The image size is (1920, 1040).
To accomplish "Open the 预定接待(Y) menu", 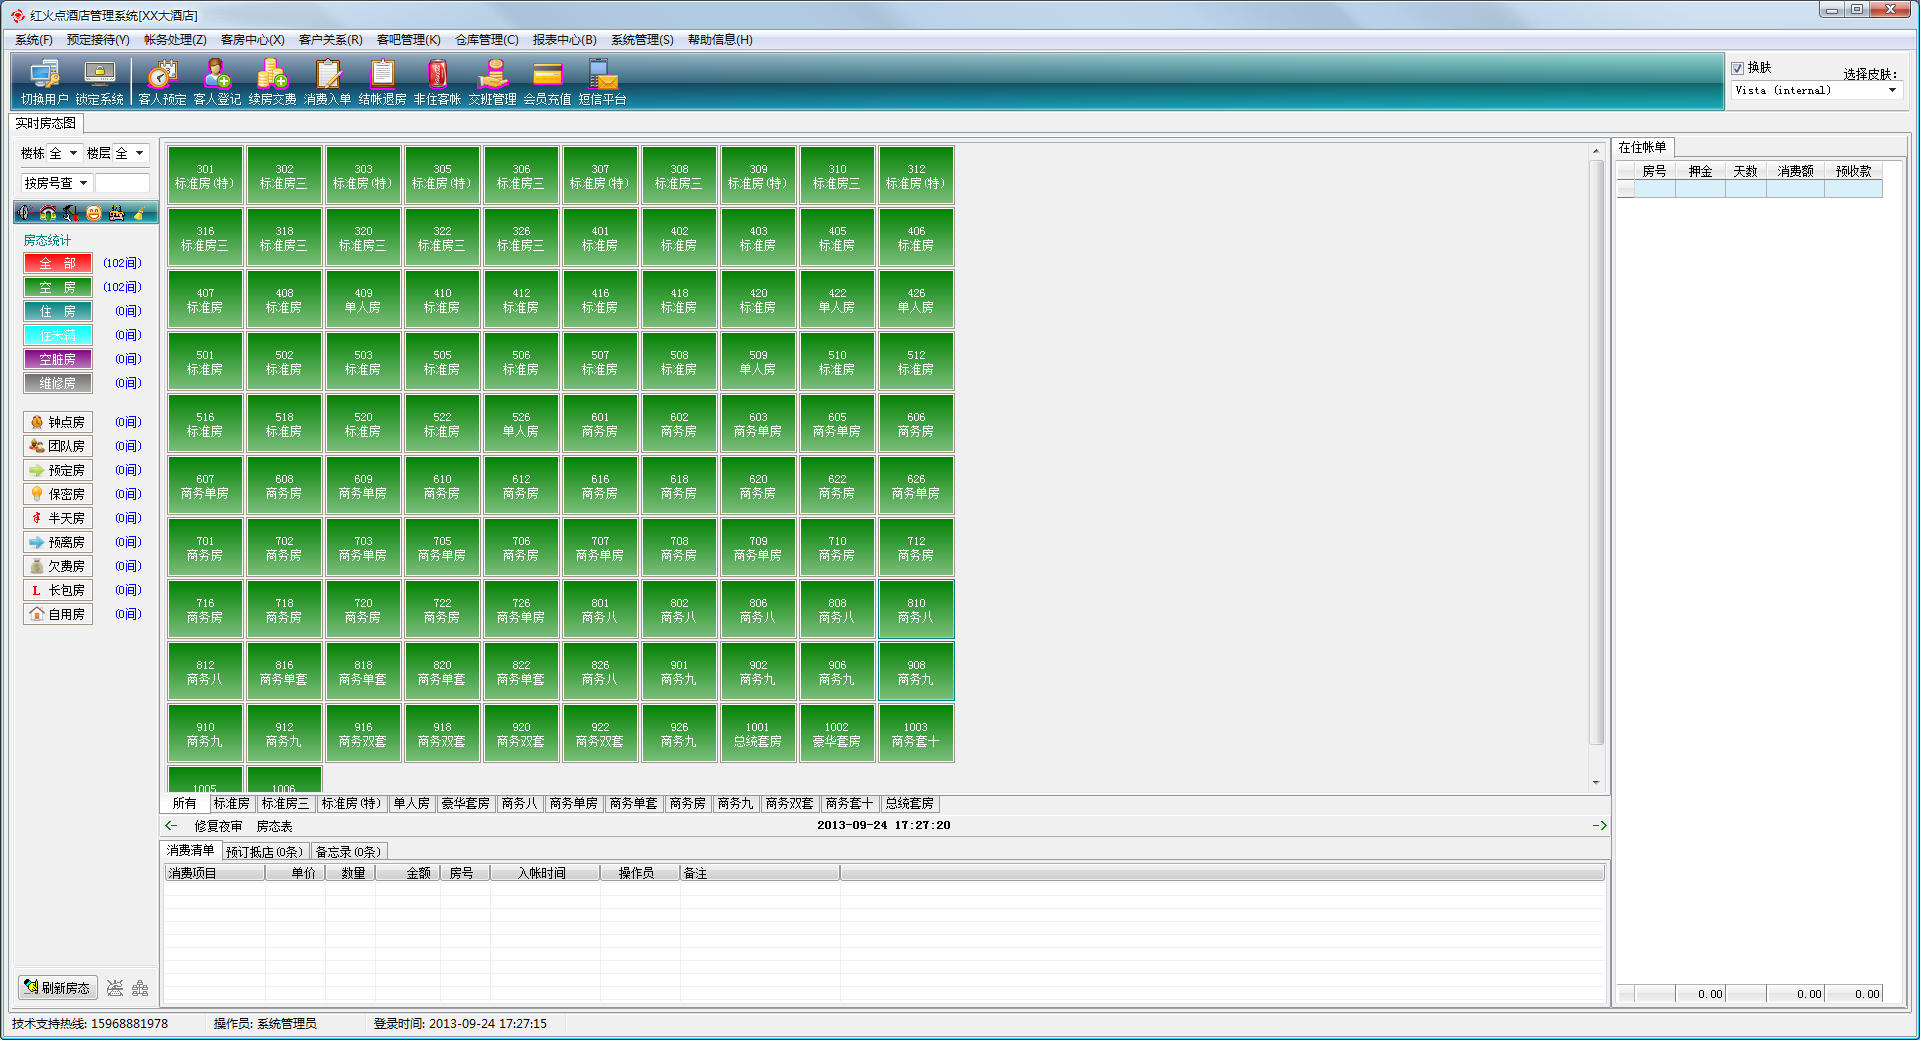I will (x=98, y=40).
